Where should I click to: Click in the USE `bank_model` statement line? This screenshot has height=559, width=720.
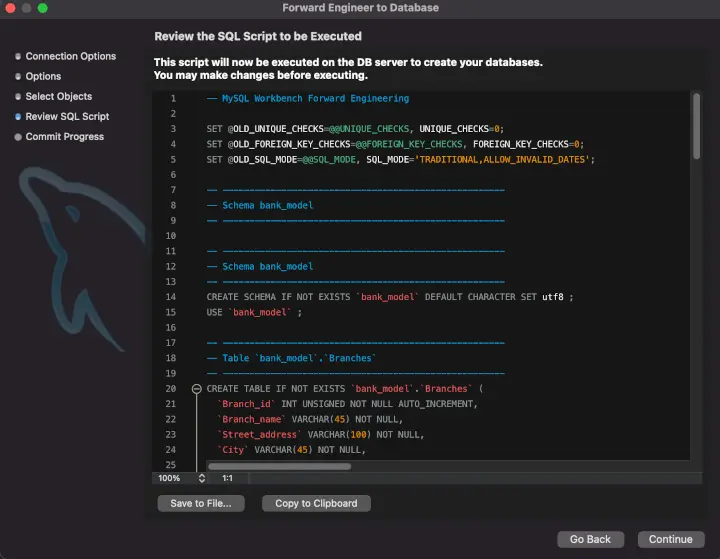click(x=253, y=312)
